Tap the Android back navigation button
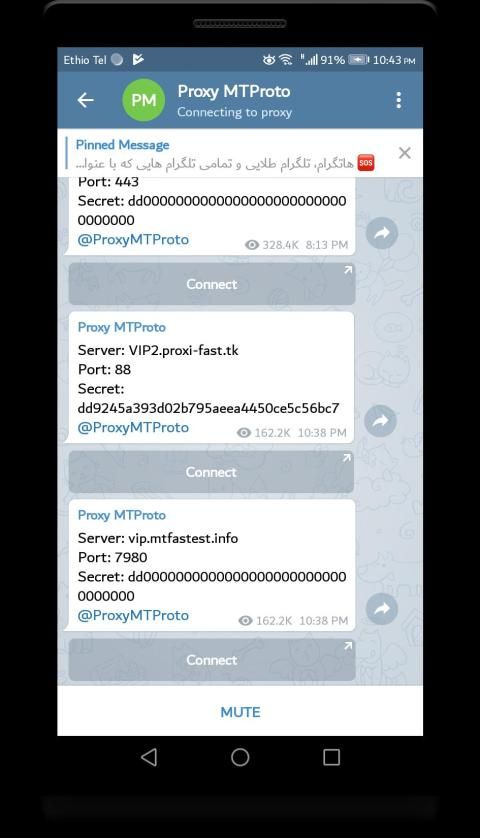 (149, 757)
